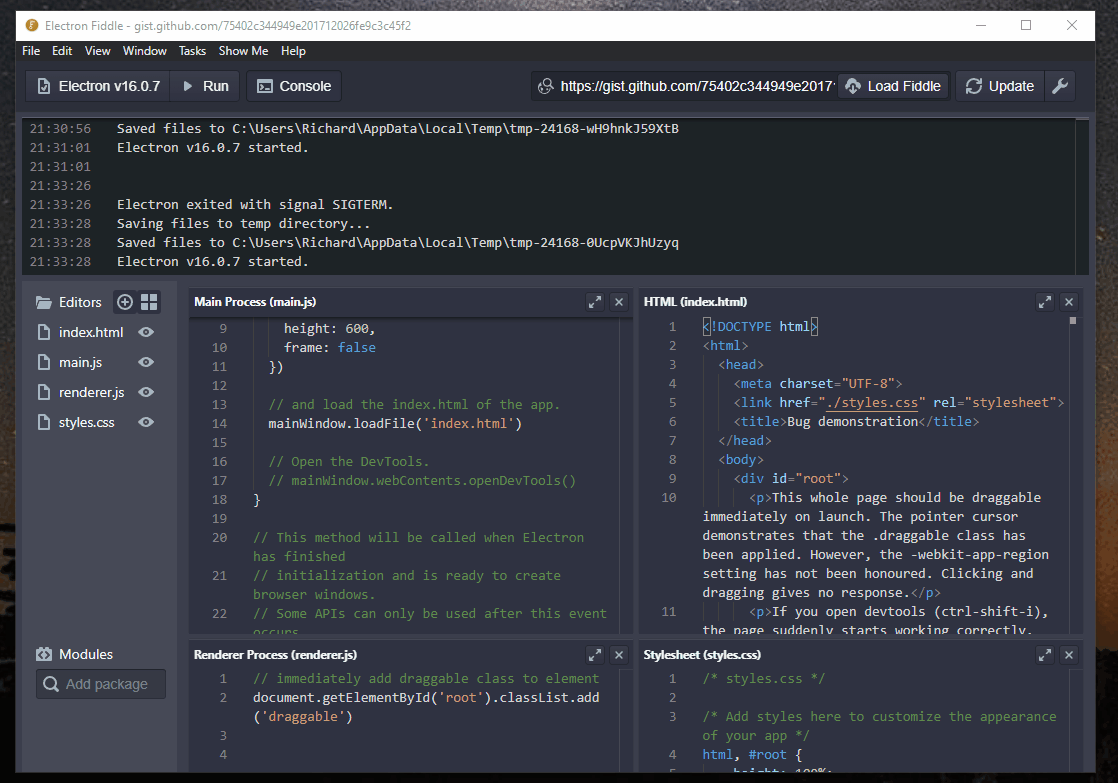1118x783 pixels.
Task: Click Load Fiddle button
Action: pos(893,86)
